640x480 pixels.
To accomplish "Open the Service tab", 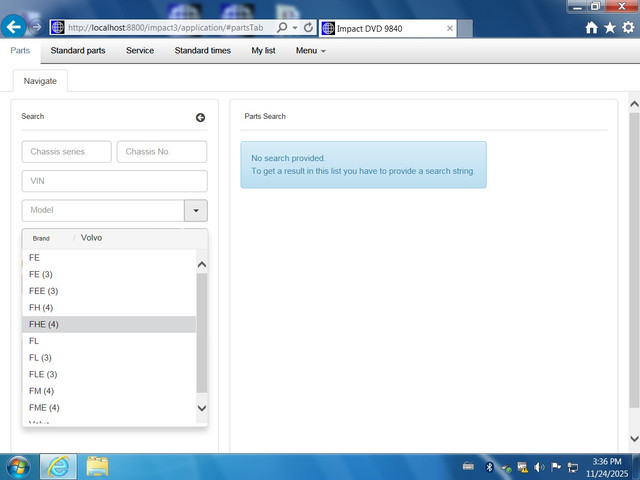I will tap(140, 51).
